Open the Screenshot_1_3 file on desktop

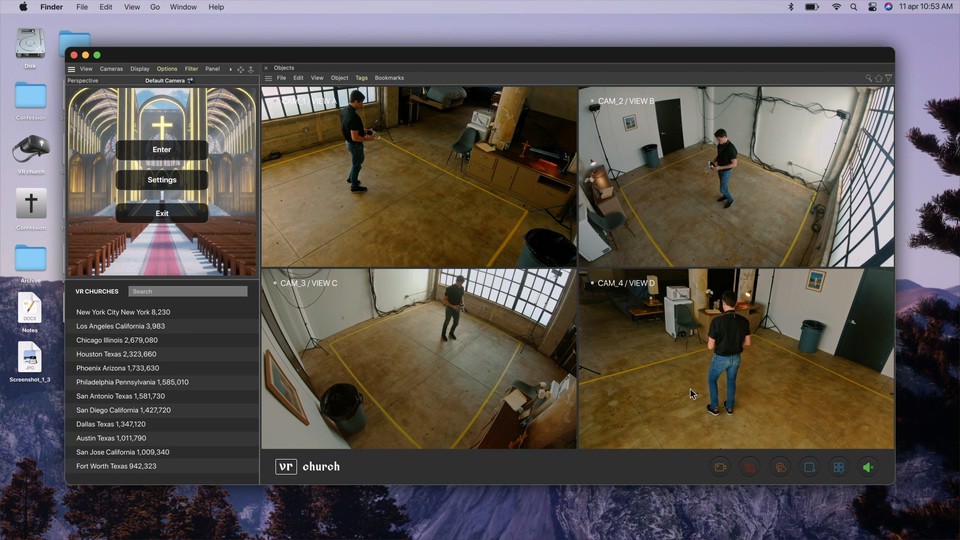click(29, 357)
